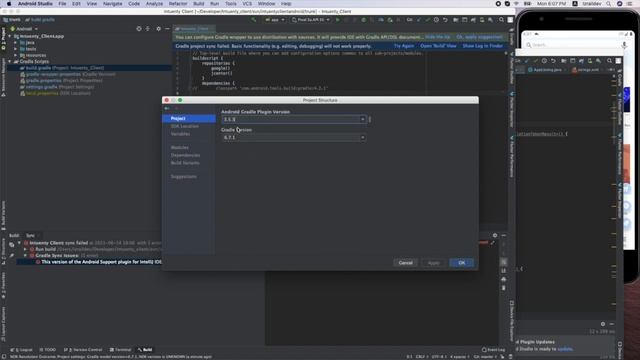Screen dimensions: 640x360
Task: Click microphone icon in emulator search bar
Action: click(x=624, y=45)
